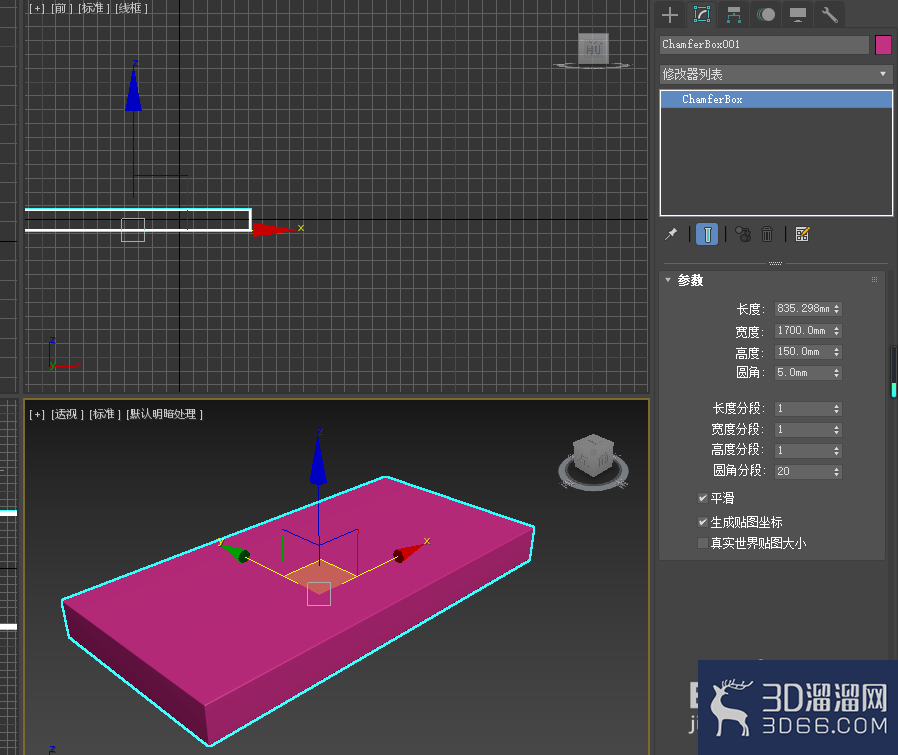The height and width of the screenshot is (755, 898).
Task: Open the perspective [透视] view menu
Action: (67, 414)
